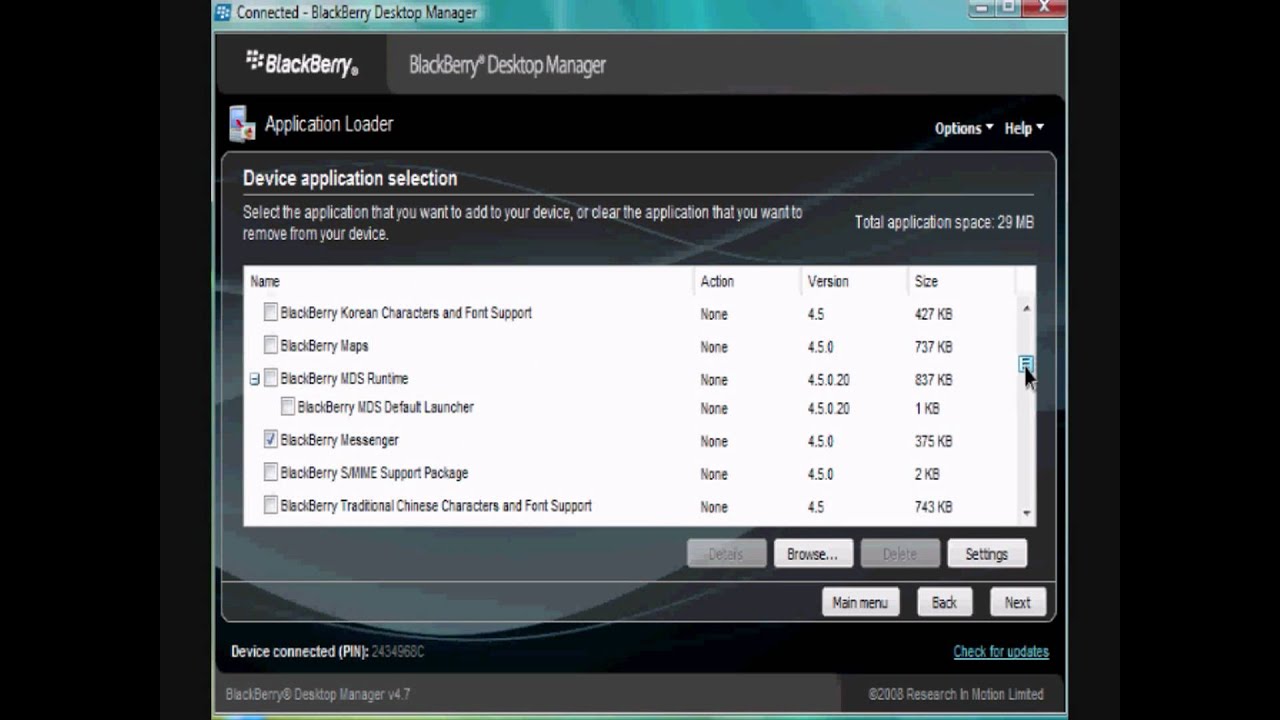The image size is (1280, 720).
Task: Click the 4.5.0.20 version of MDS Runtime
Action: click(828, 380)
